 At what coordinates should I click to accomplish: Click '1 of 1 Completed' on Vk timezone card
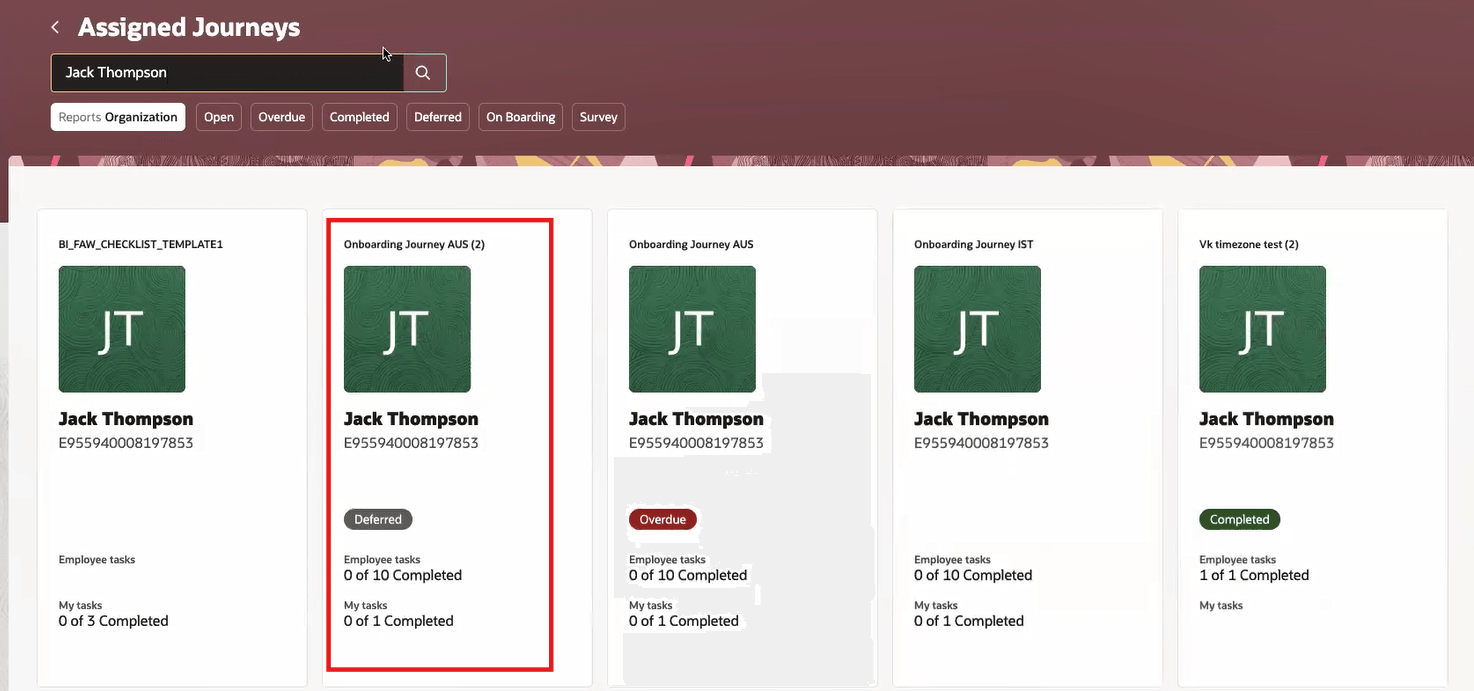point(1254,575)
